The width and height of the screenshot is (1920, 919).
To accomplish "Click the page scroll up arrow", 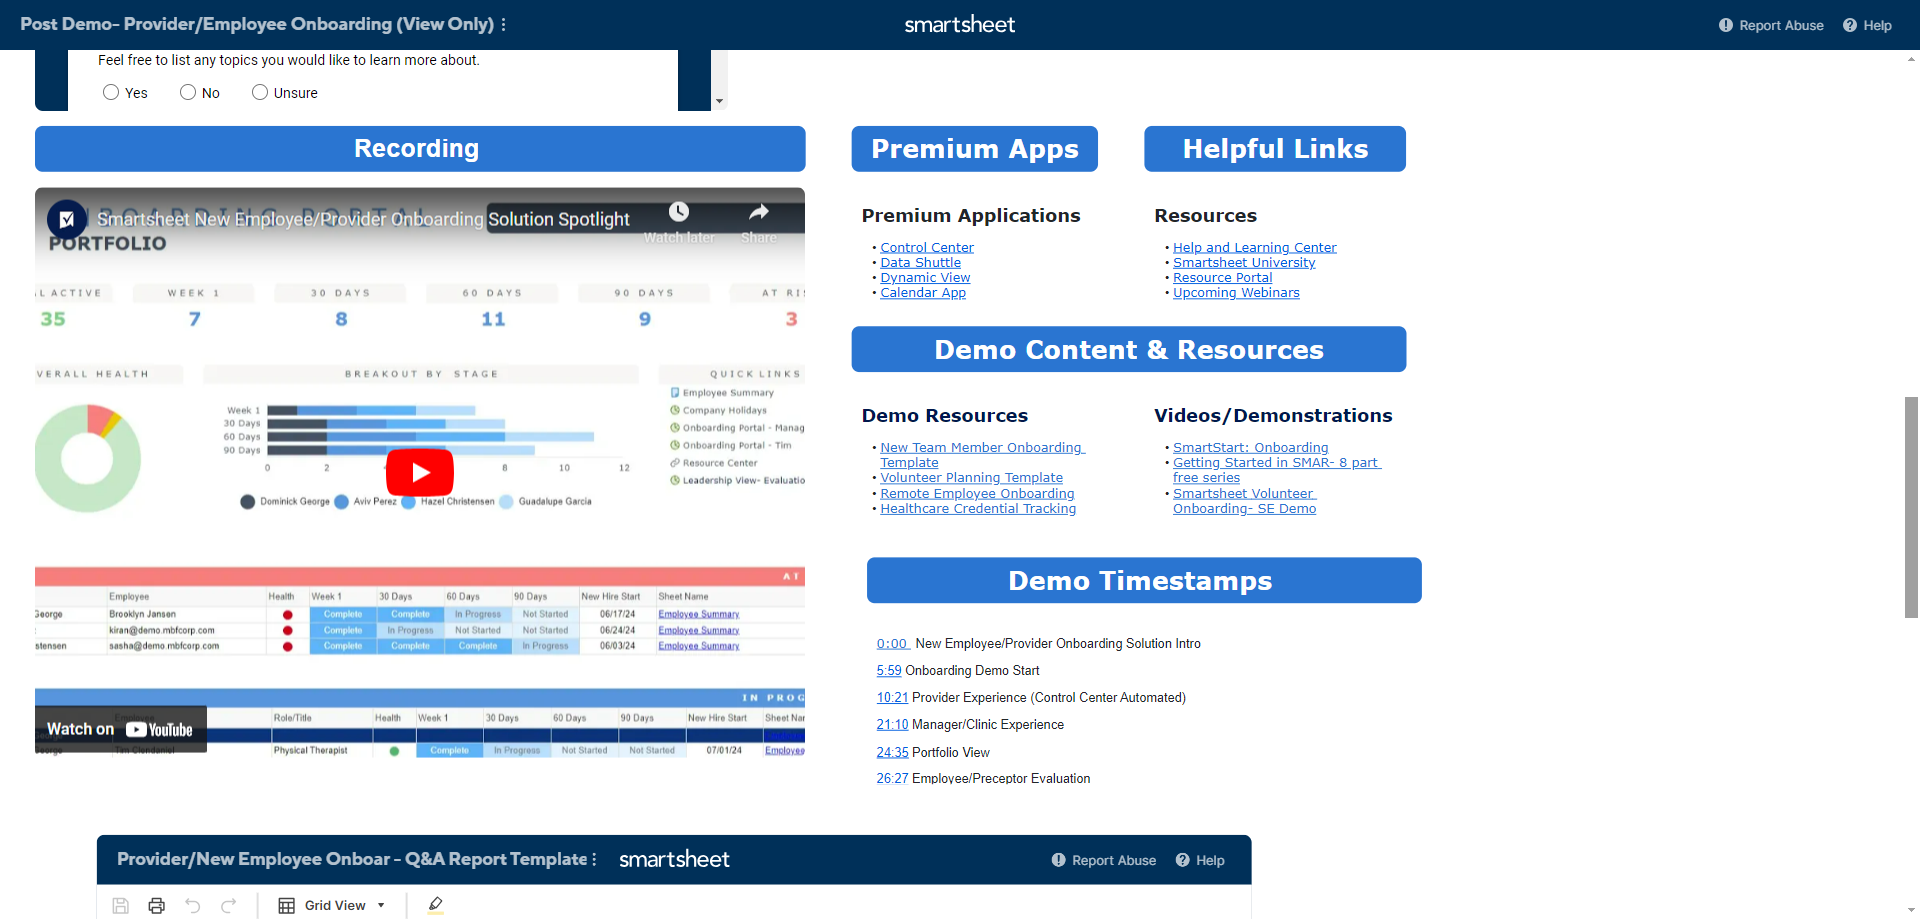I will [x=1911, y=59].
